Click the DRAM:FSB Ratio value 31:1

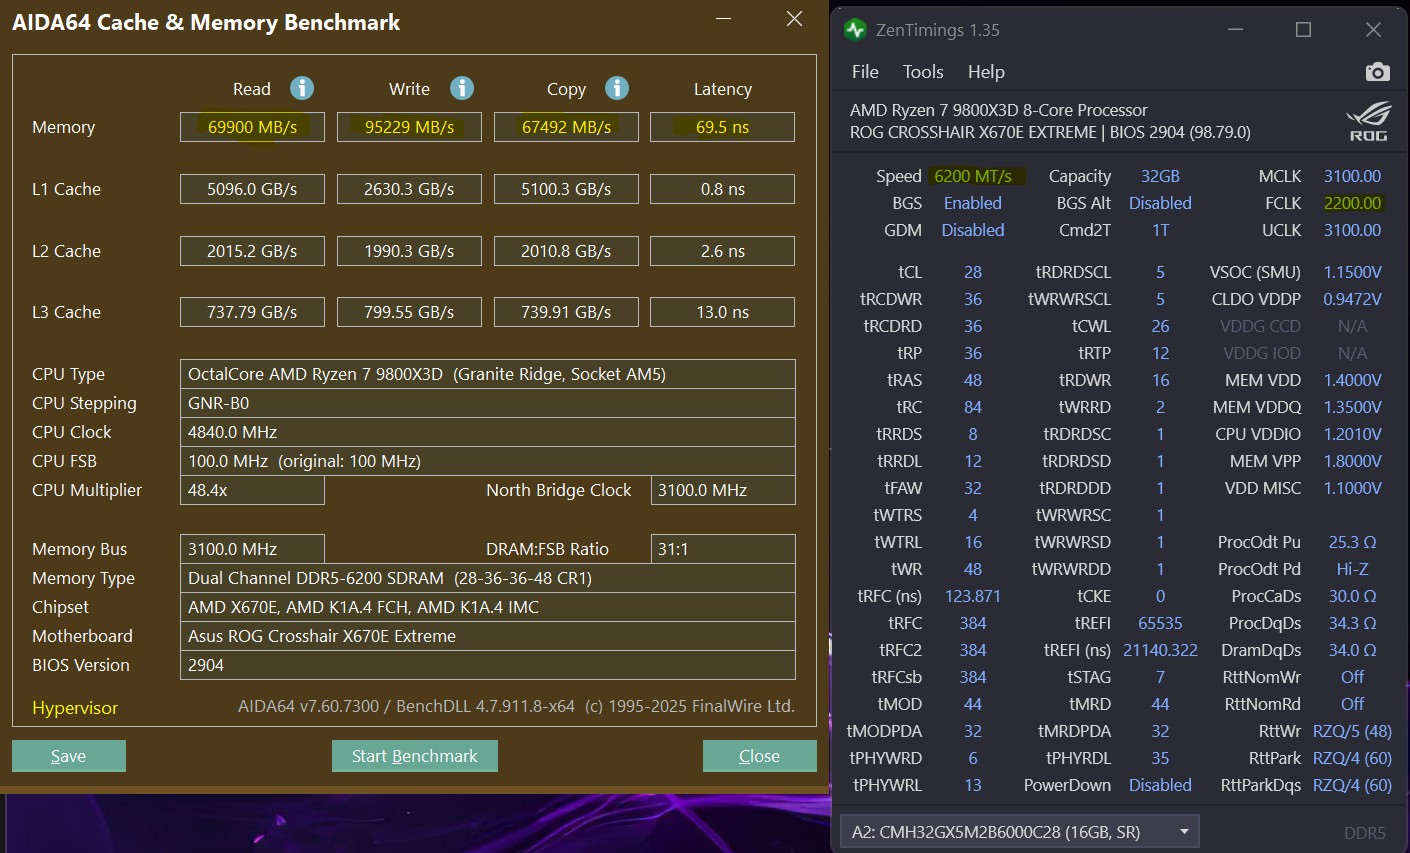[723, 549]
